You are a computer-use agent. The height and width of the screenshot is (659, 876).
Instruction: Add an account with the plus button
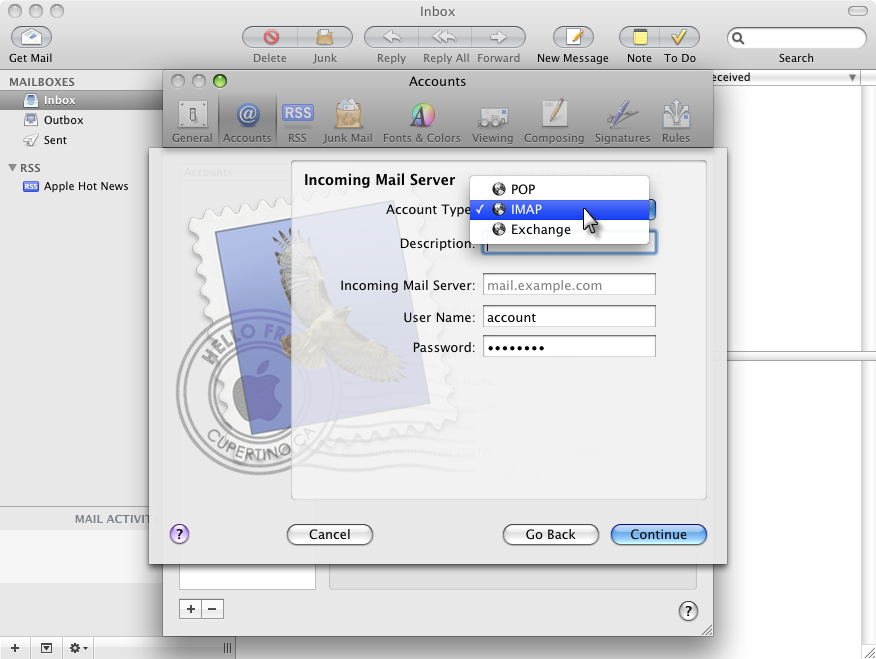tap(191, 609)
